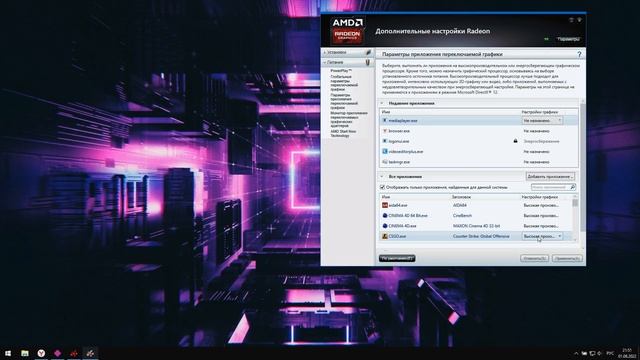Image resolution: width=640 pixels, height=360 pixels.
Task: Select the browser.exe row
Action: click(x=479, y=131)
